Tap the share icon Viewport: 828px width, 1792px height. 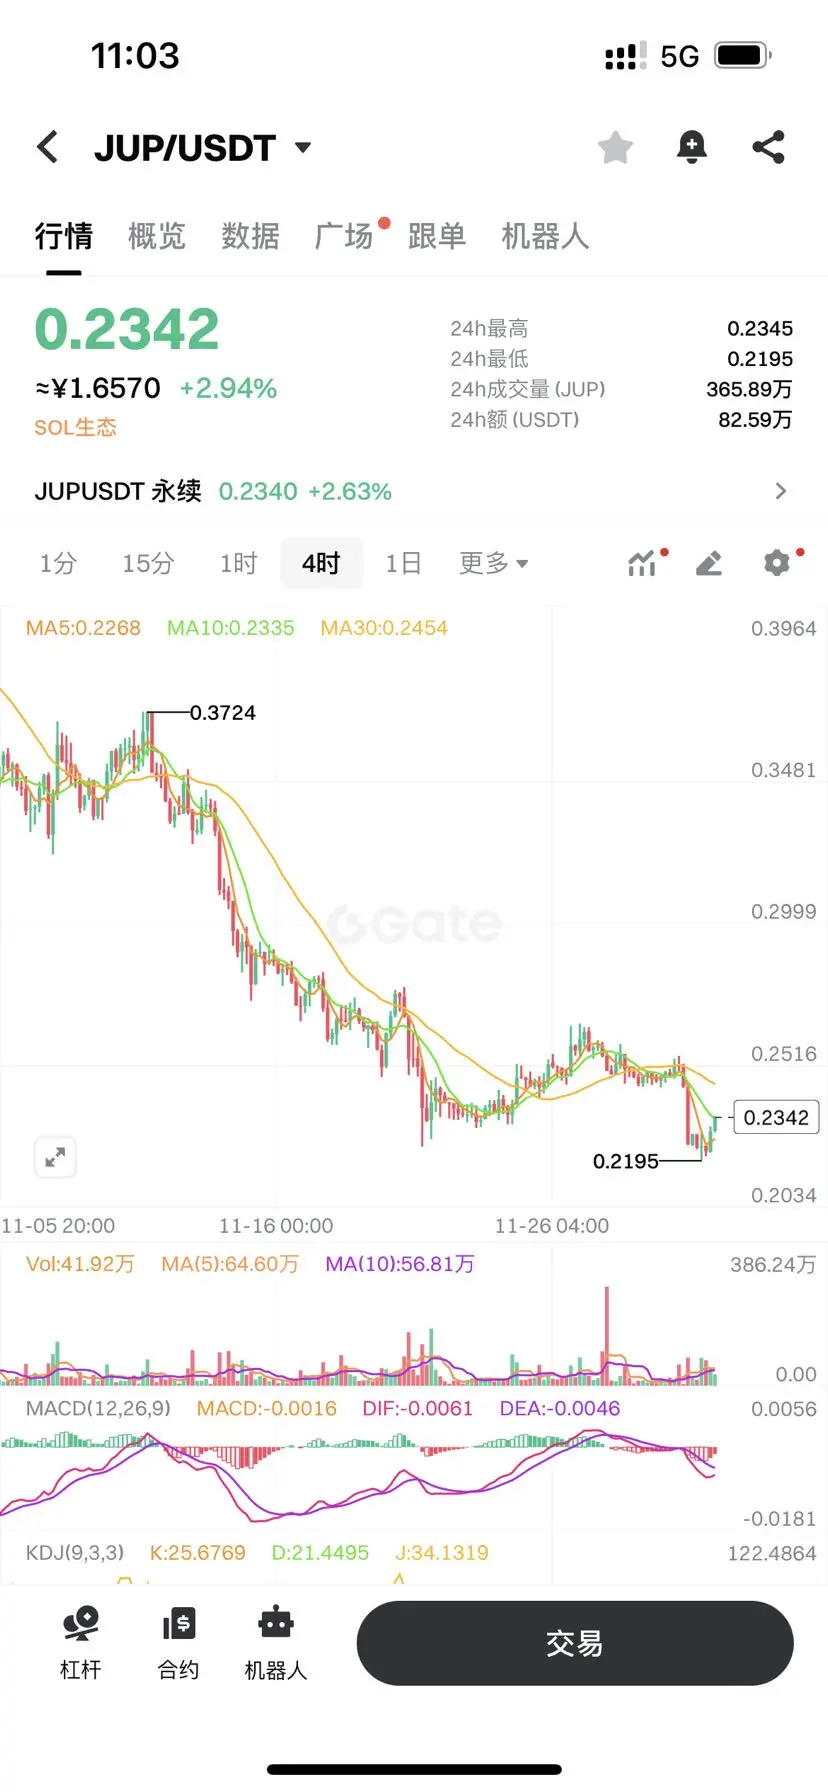[x=768, y=147]
